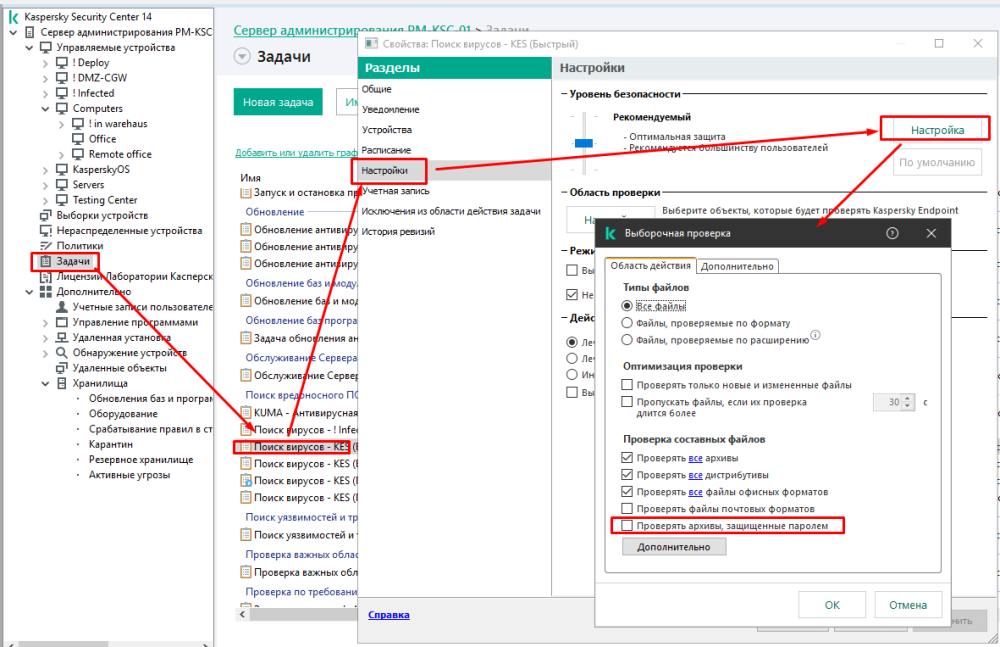Image resolution: width=1000 pixels, height=647 pixels.
Task: Collapse the Хранилища tree node
Action: (x=45, y=383)
